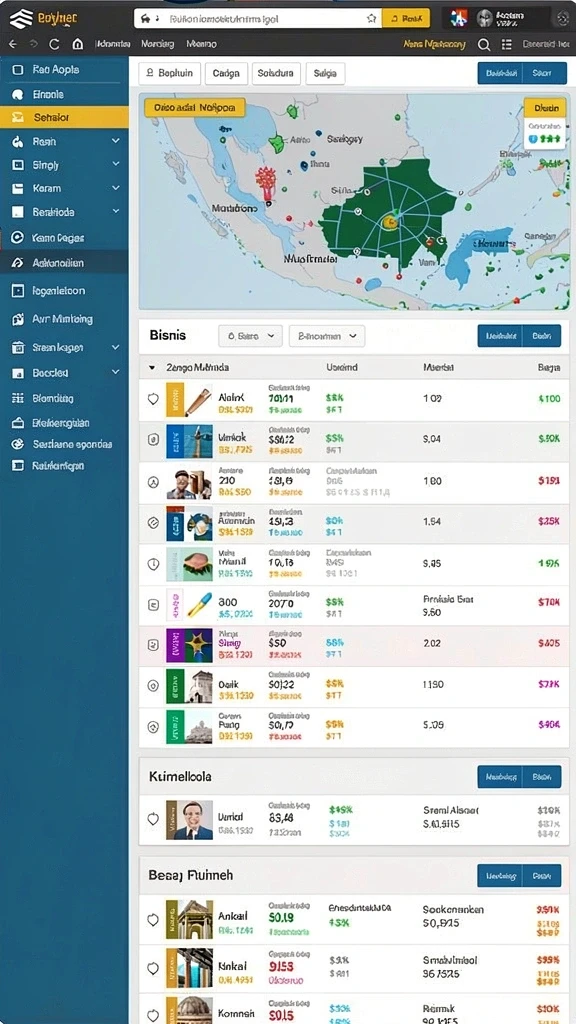Click the Avr Mintoing sidebar icon
The height and width of the screenshot is (1024, 576).
[x=18, y=319]
